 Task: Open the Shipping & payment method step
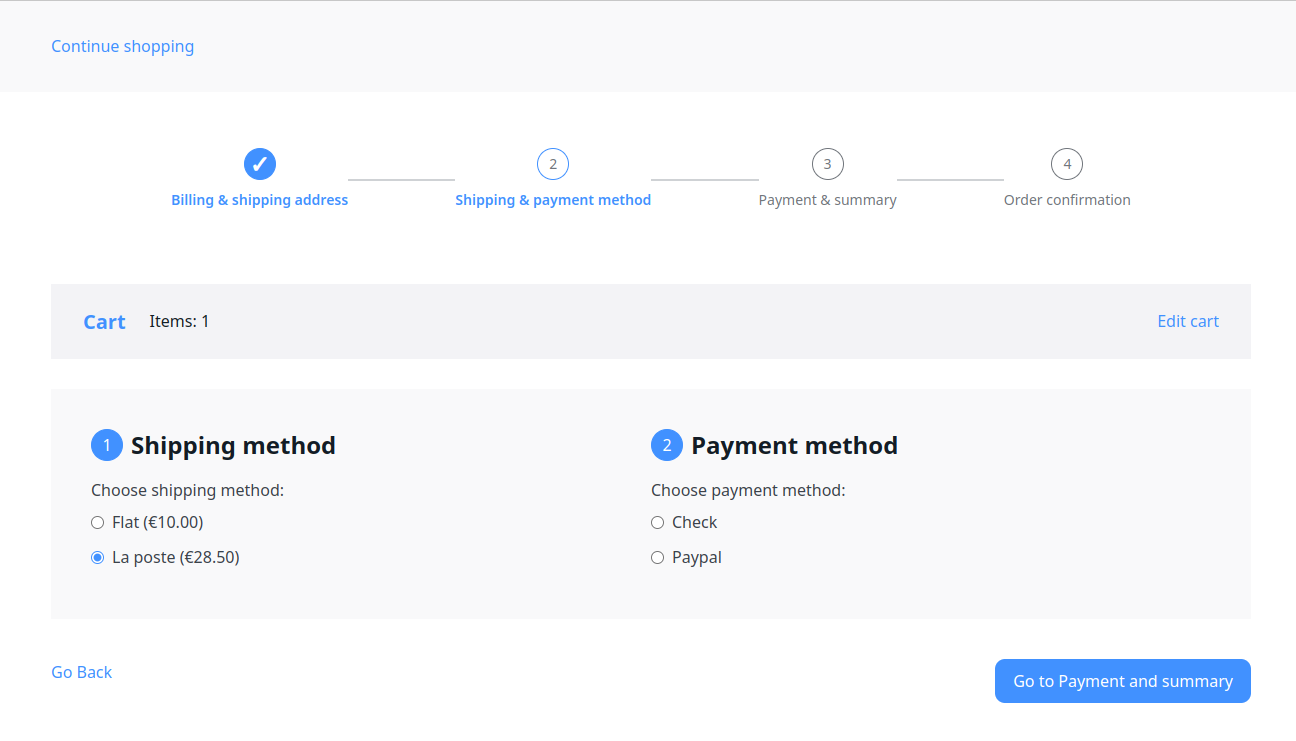[553, 200]
